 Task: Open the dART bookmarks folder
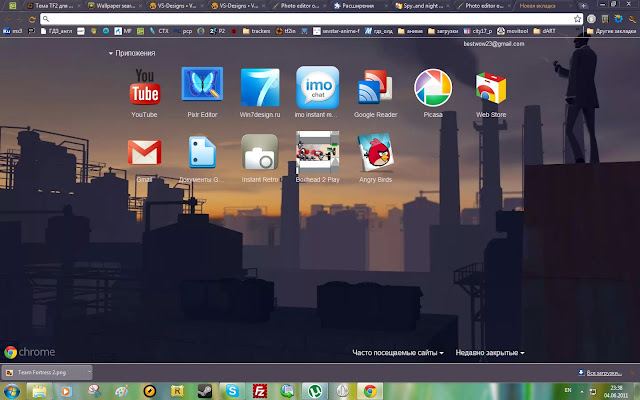click(x=544, y=31)
